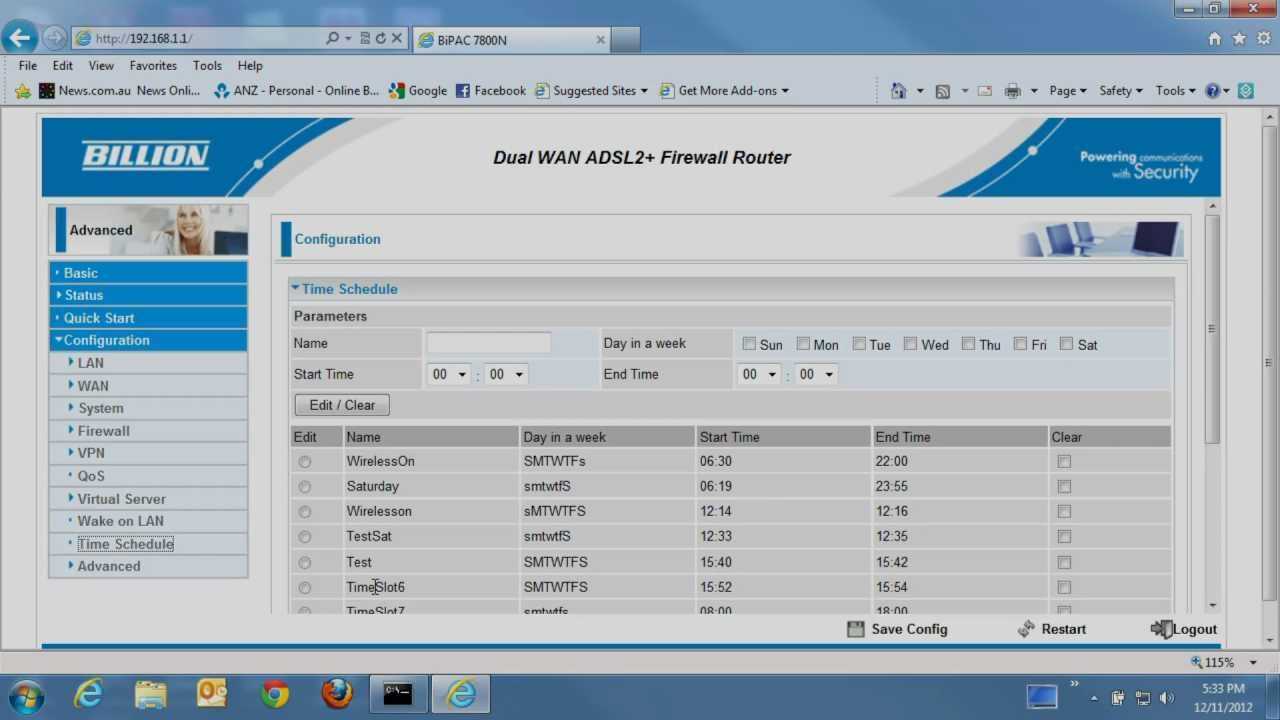Expand the Firewall sidebar section
Screen dimensions: 1280x720
pyautogui.click(x=103, y=431)
